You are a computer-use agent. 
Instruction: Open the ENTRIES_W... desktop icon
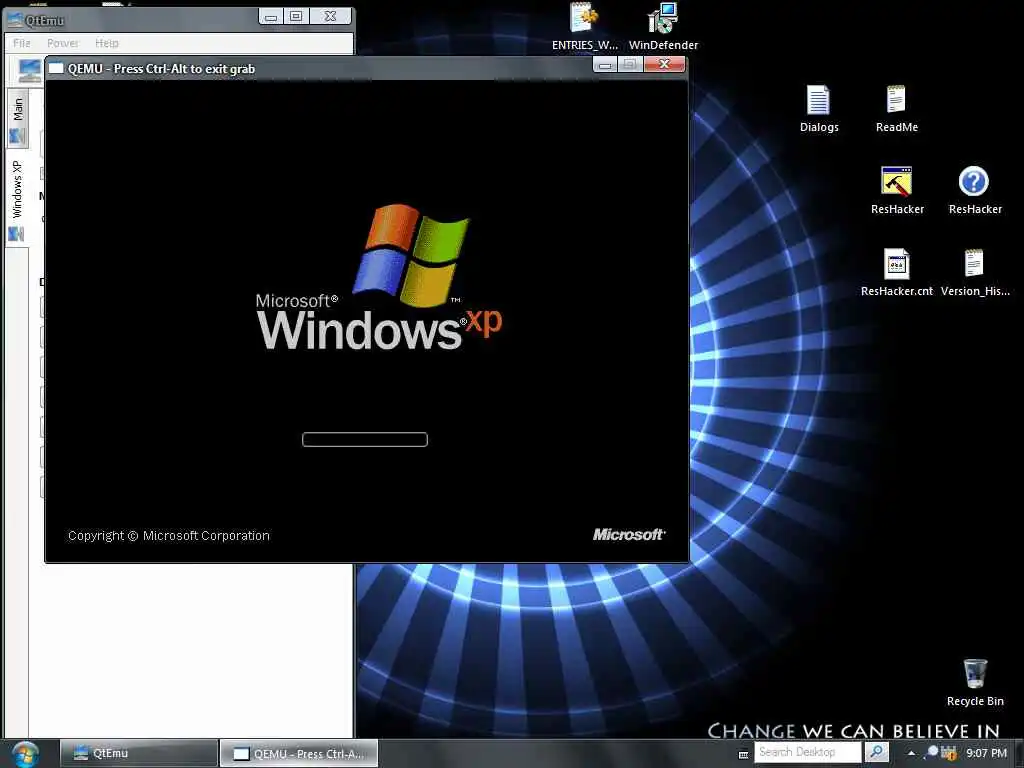(x=583, y=26)
